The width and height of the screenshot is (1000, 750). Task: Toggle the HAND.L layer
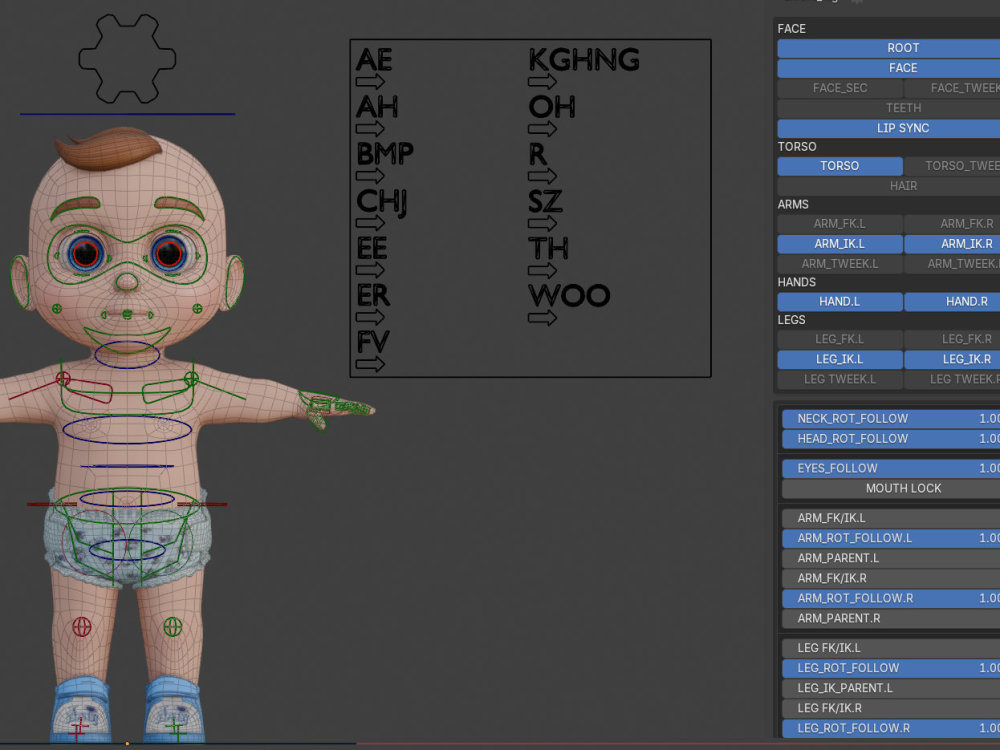840,302
